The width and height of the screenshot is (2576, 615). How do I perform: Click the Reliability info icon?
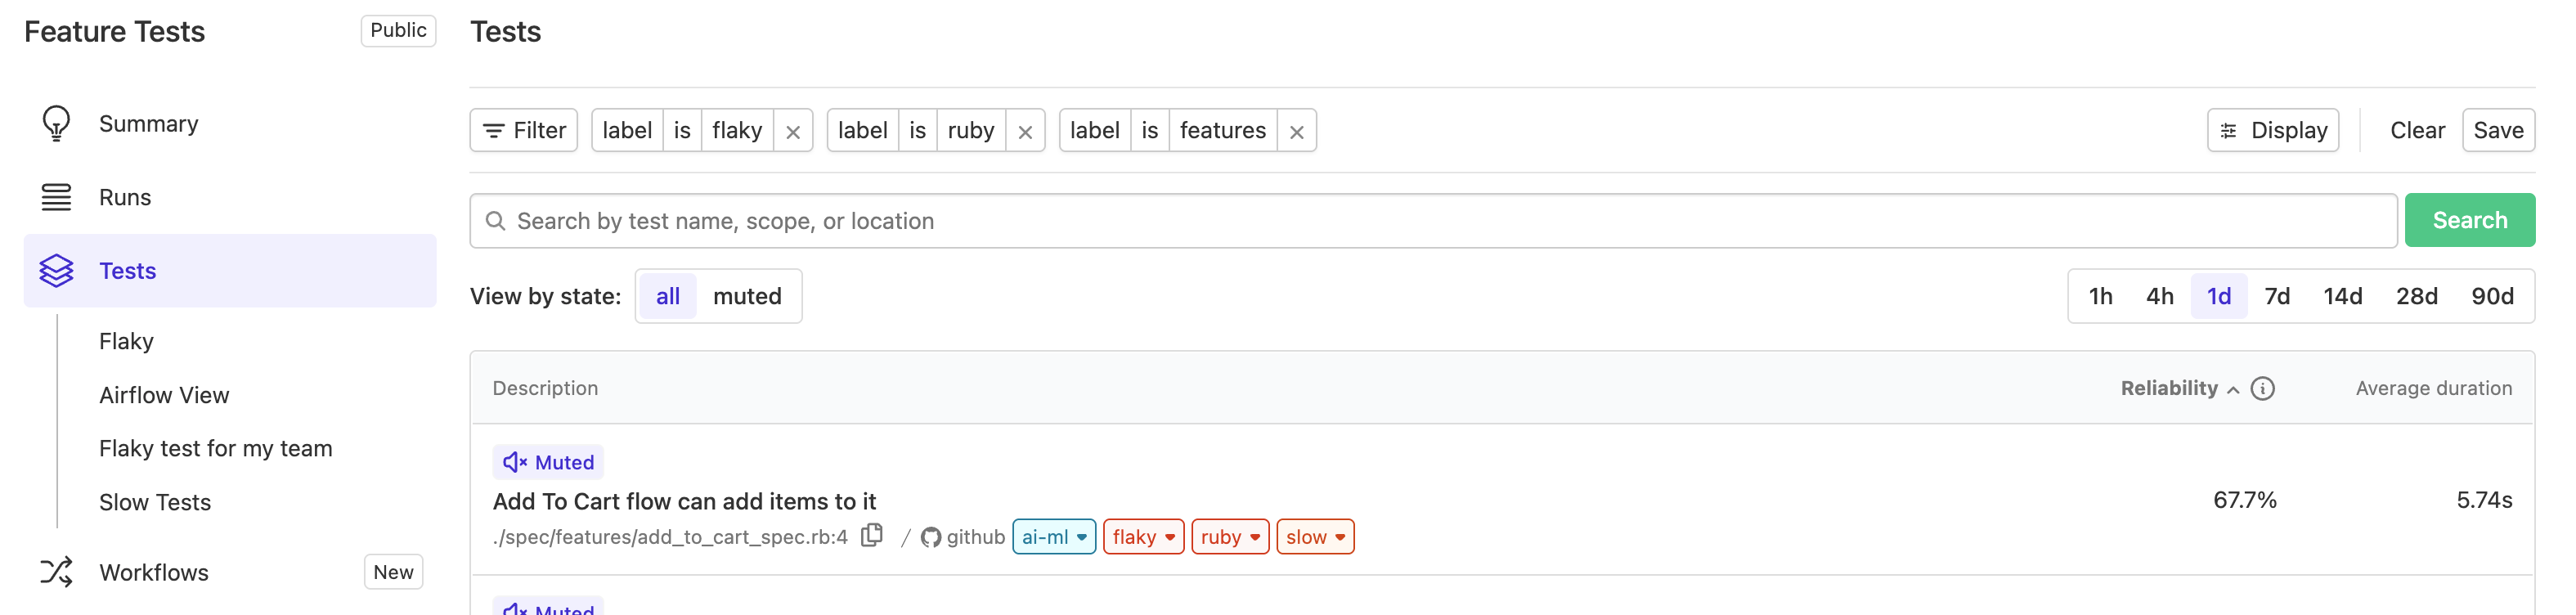point(2262,389)
